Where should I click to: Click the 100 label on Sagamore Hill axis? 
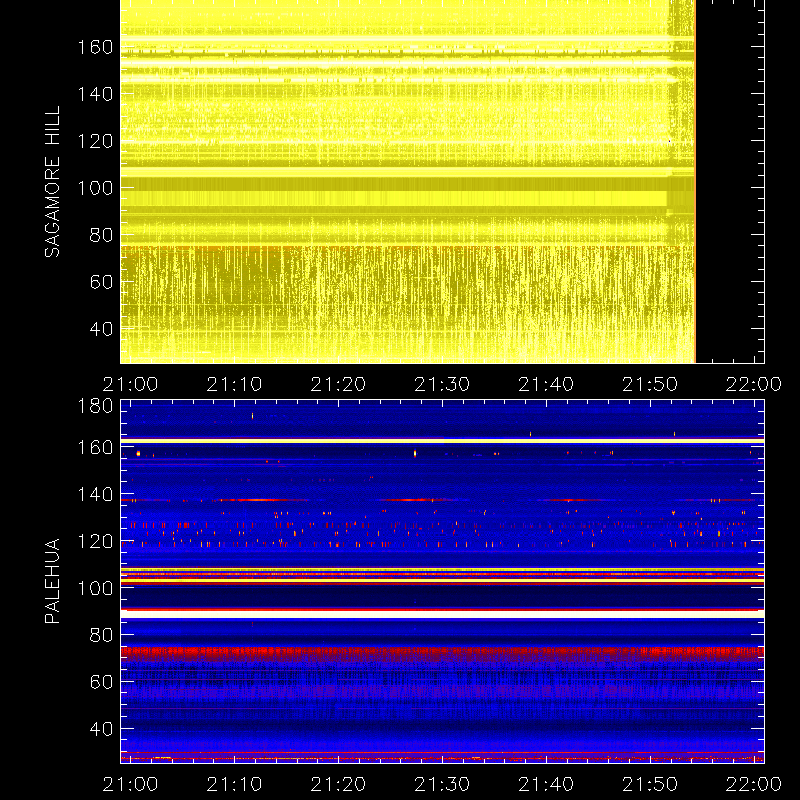click(x=95, y=188)
